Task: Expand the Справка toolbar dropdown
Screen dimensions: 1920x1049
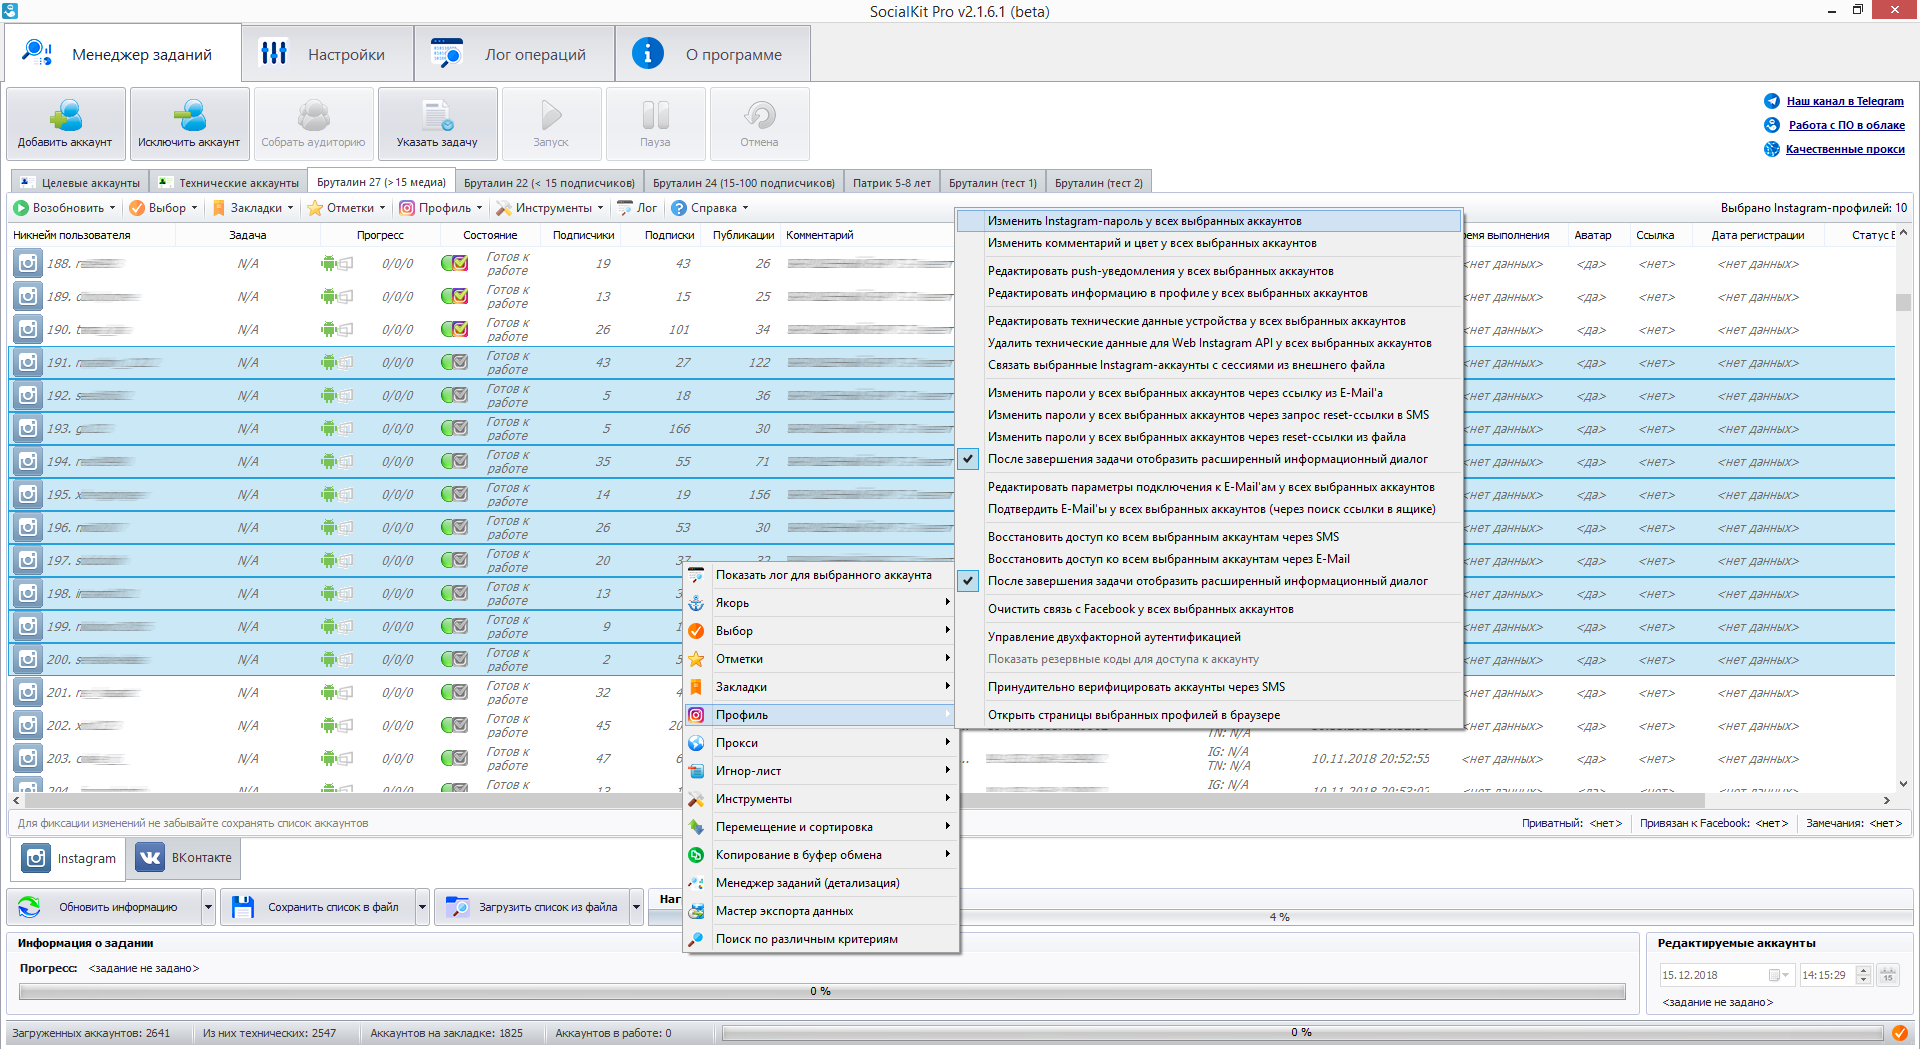Action: point(745,208)
